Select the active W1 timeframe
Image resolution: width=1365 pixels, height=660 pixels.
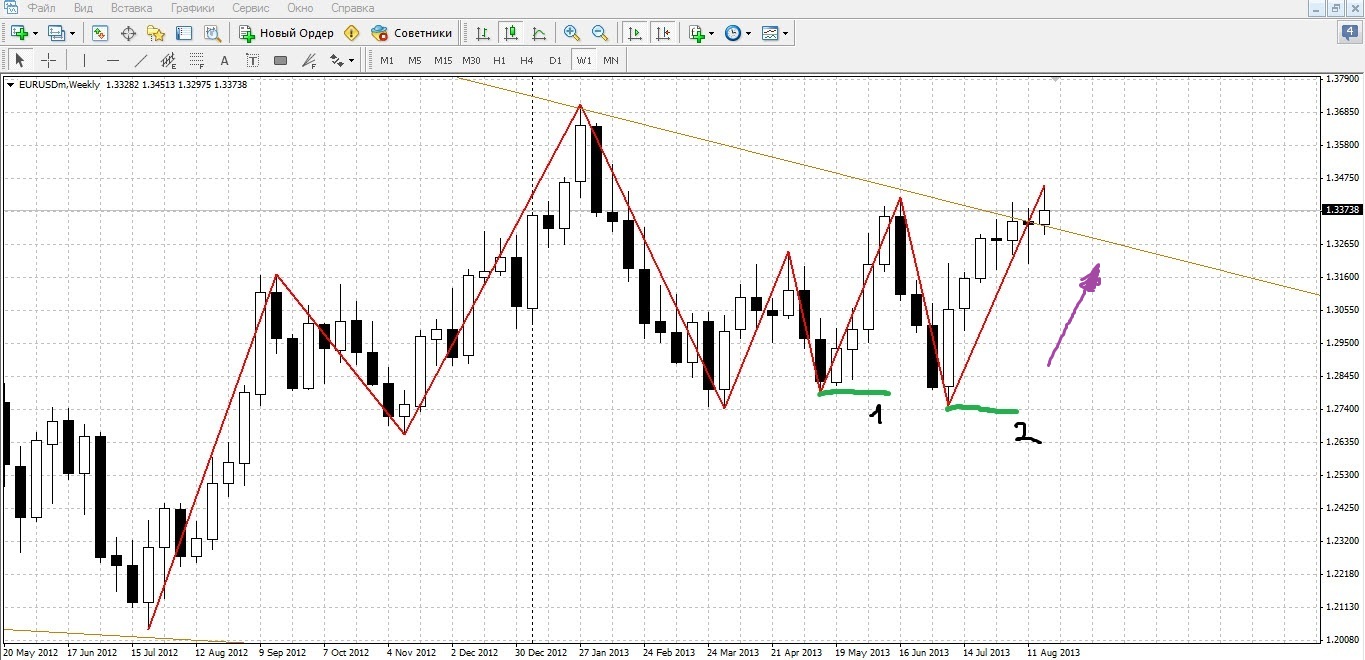point(583,60)
